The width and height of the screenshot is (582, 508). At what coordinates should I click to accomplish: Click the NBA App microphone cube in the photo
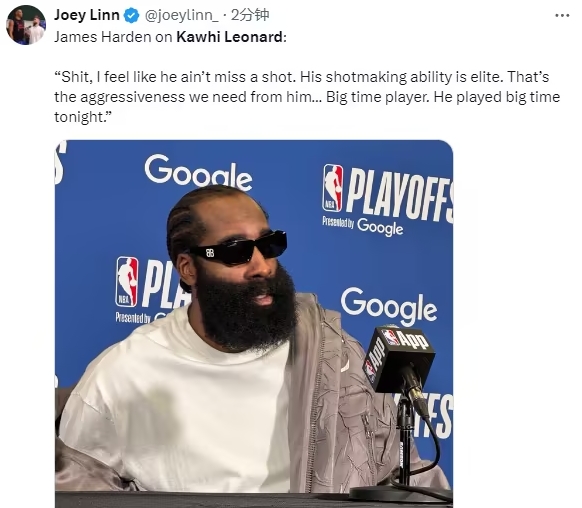pyautogui.click(x=399, y=358)
